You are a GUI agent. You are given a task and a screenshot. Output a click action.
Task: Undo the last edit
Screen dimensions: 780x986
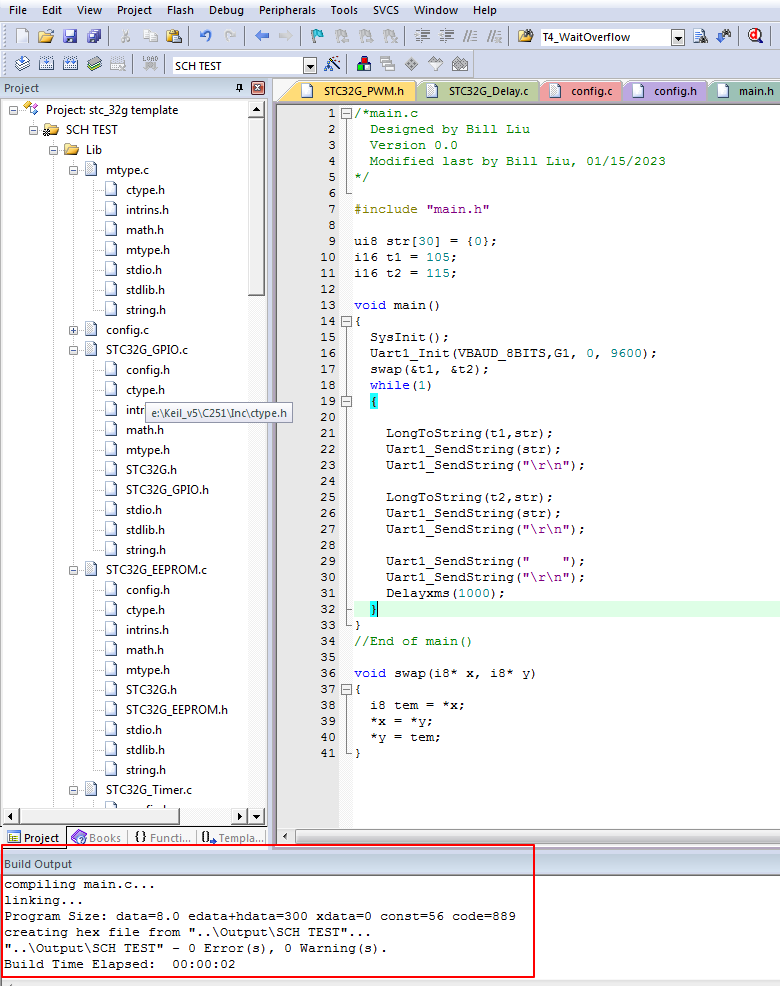205,36
